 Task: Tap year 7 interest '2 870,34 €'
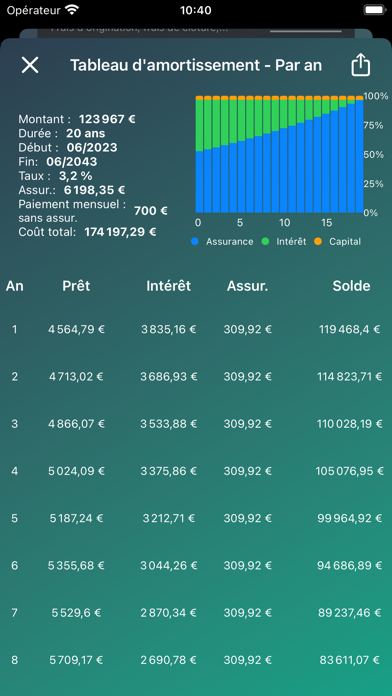pos(169,613)
